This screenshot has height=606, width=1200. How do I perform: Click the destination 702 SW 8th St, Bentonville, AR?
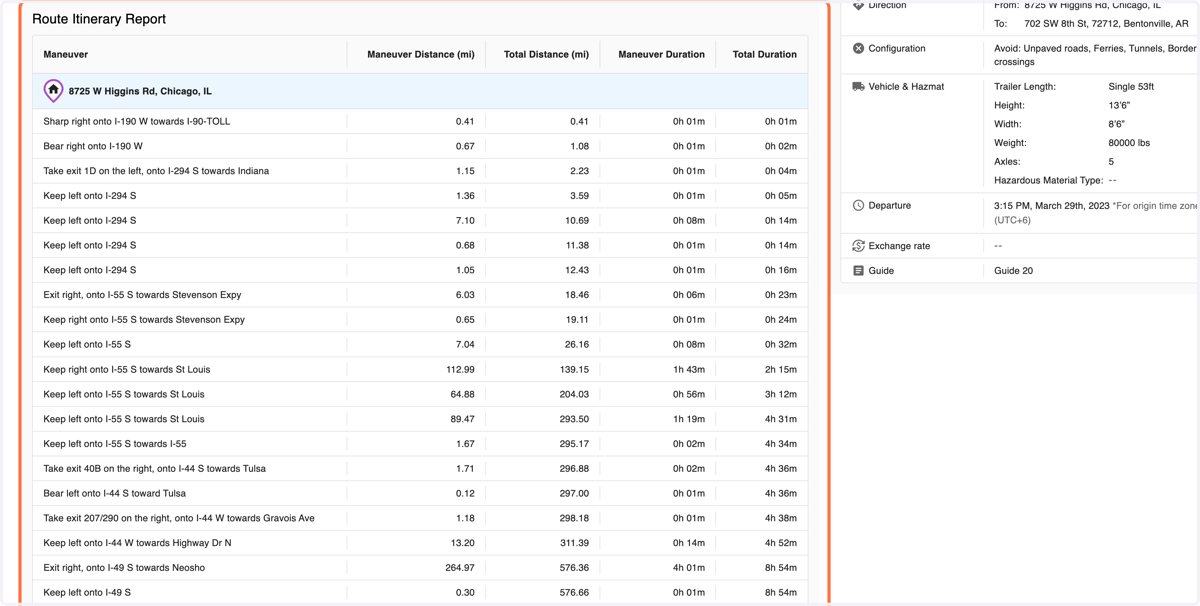click(x=1107, y=23)
